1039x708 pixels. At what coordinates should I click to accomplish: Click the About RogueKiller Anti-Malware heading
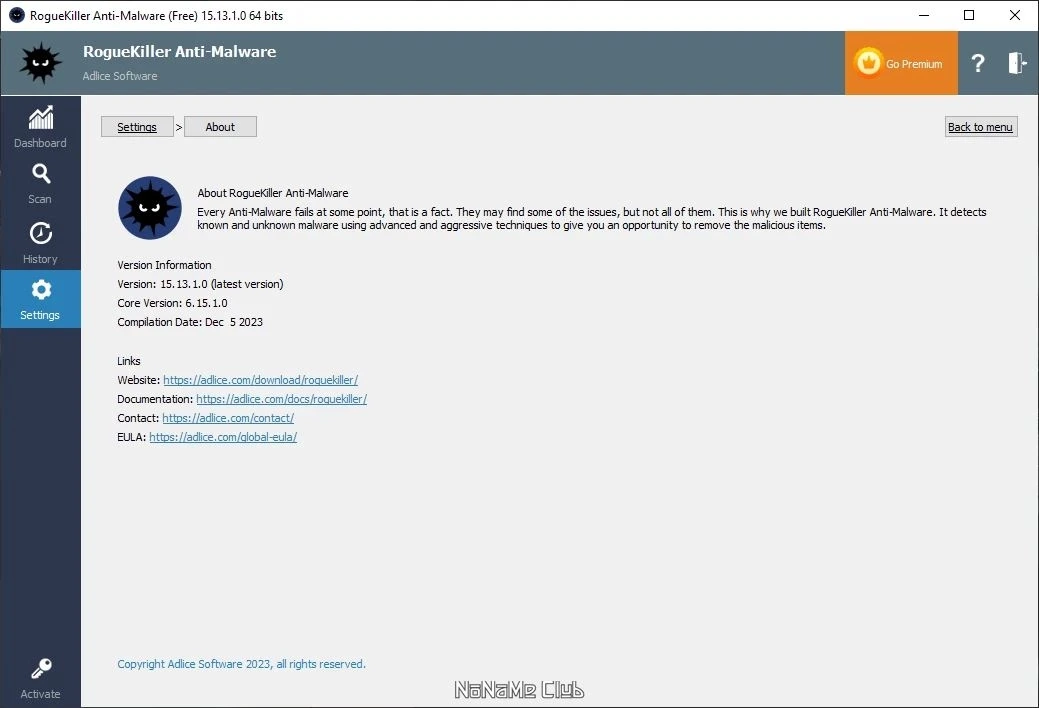tap(273, 193)
